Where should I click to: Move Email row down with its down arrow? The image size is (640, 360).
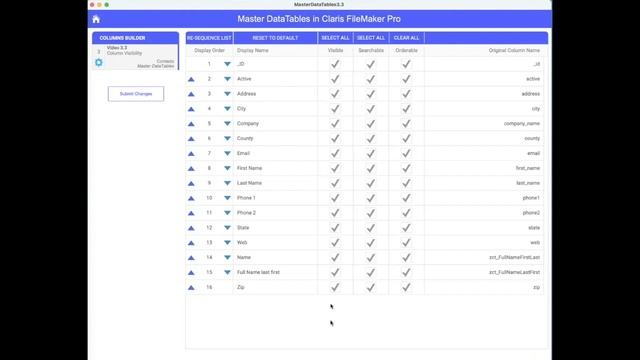227,153
